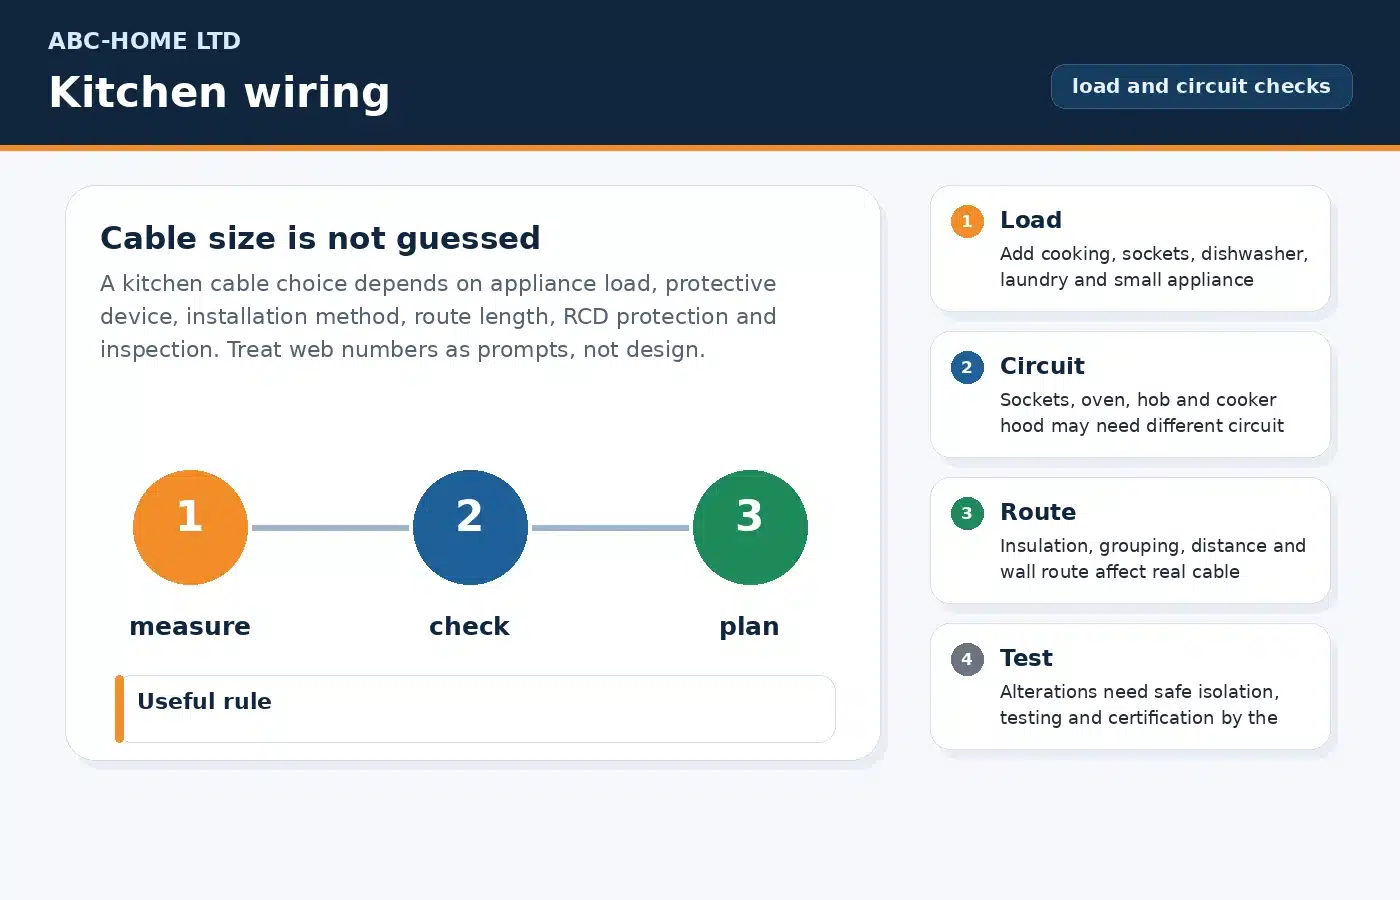Click the blue number 2 badge beside Circuit
Viewport: 1400px width, 900px height.
(x=967, y=367)
